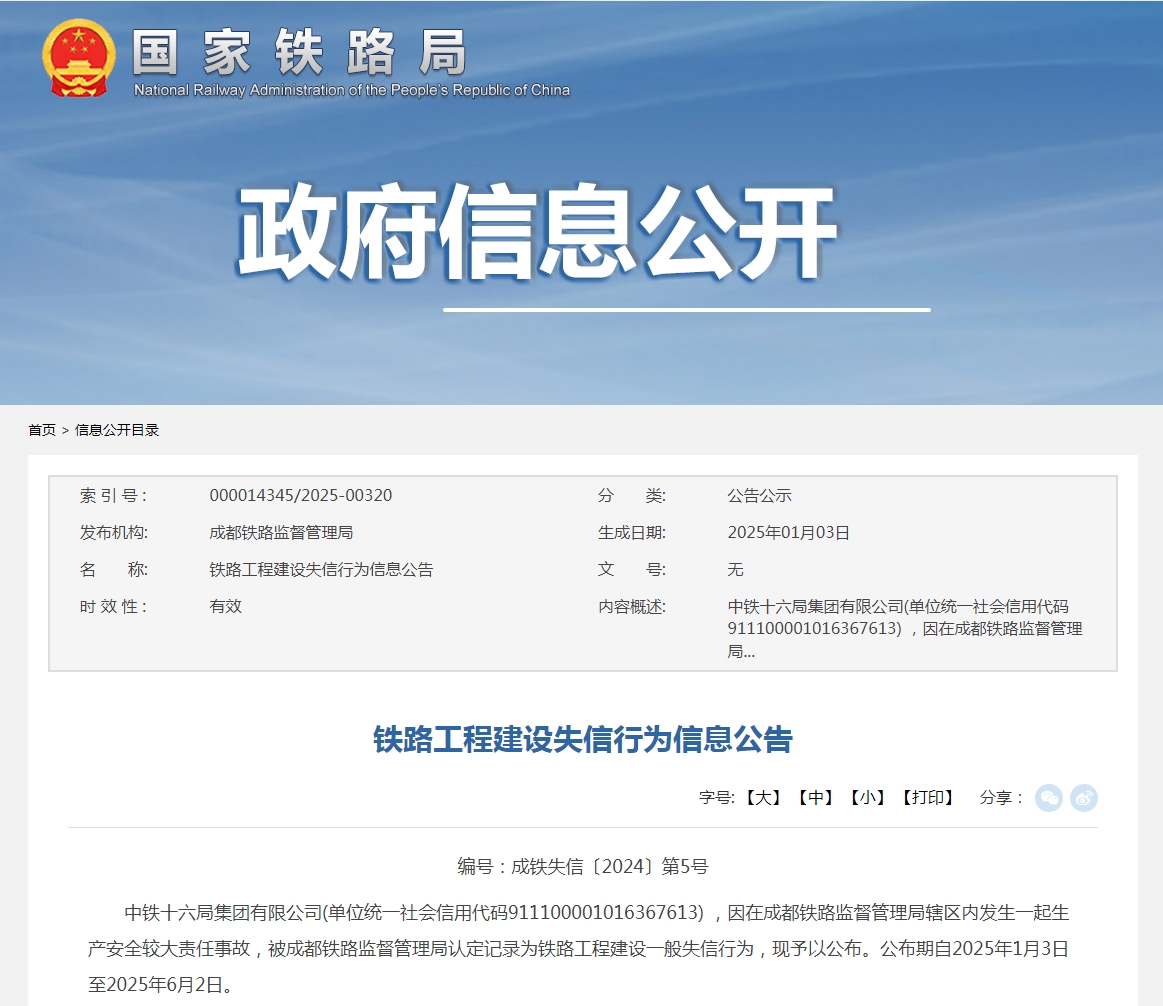This screenshot has width=1163, height=1006.
Task: Click document number value 无
Action: point(735,570)
